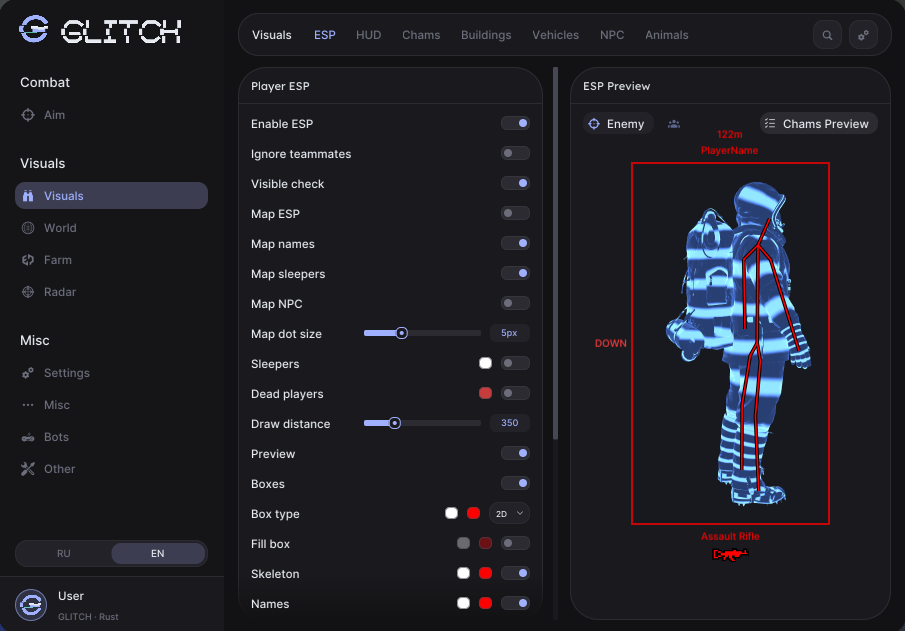The height and width of the screenshot is (631, 905).
Task: Open Names white color swatch
Action: pos(463,603)
